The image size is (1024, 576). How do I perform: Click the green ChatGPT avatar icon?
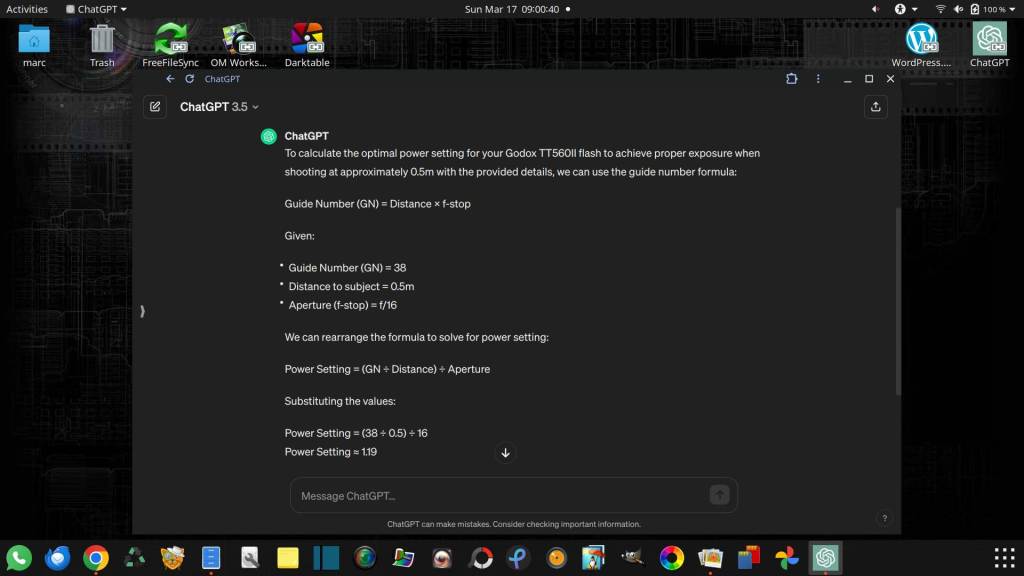tap(268, 136)
